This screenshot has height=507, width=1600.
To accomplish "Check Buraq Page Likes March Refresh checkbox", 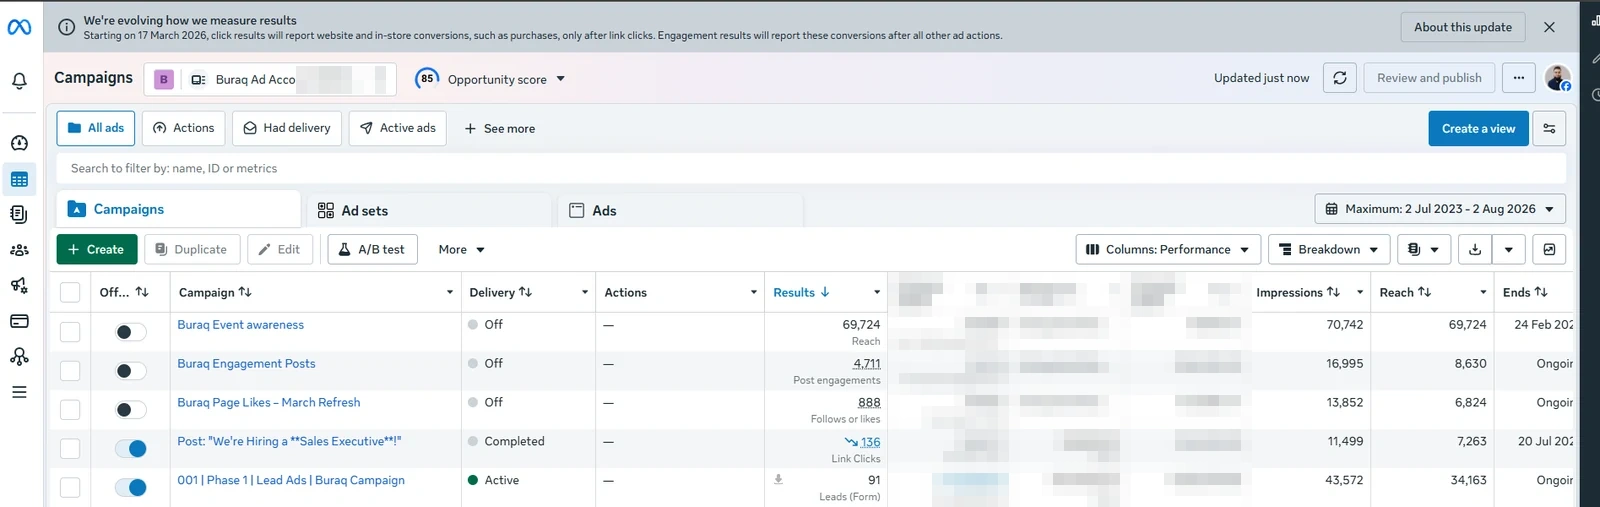I will pos(70,409).
